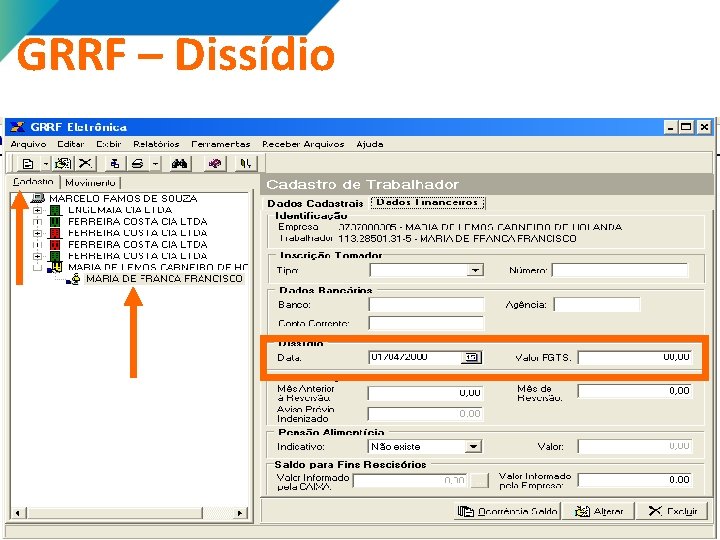Viewport: 720px width, 540px height.
Task: Click worker icon beside MARIA DE FRANCA FRANCISCO
Action: coord(74,279)
